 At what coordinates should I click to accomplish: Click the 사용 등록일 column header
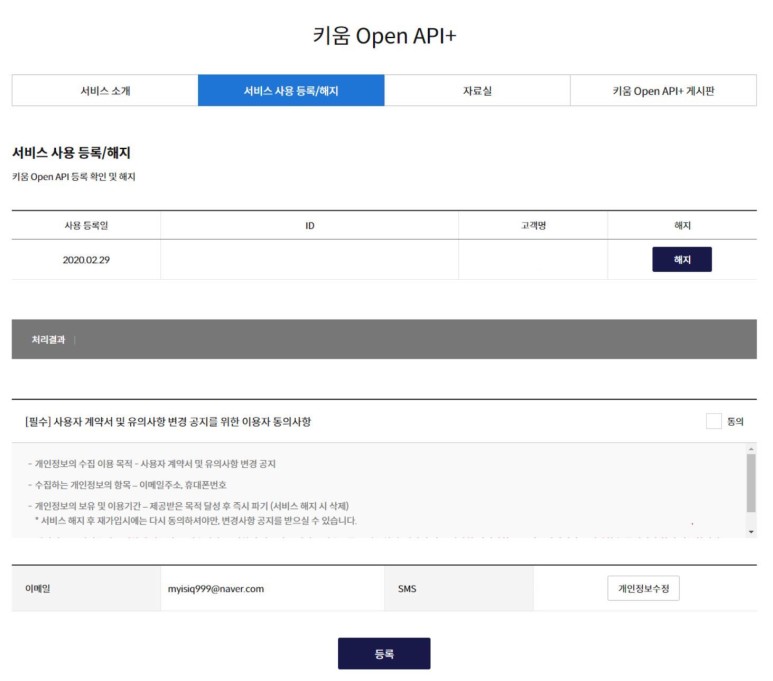[86, 225]
